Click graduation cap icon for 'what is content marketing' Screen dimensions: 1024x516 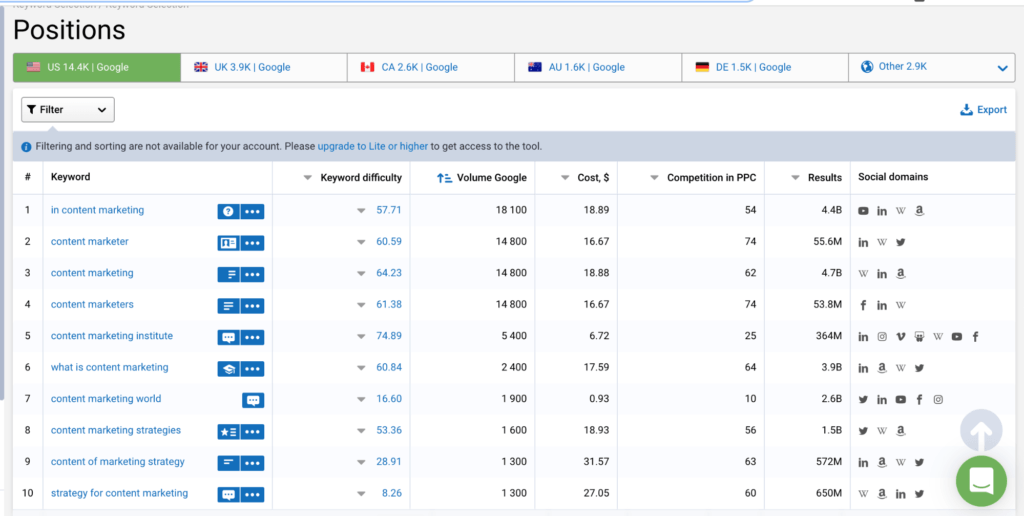228,368
